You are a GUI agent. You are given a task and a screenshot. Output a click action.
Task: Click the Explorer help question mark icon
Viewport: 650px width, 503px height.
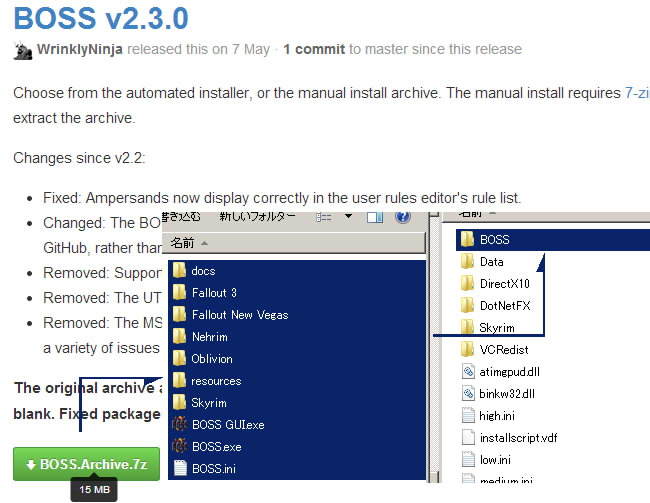[x=403, y=217]
